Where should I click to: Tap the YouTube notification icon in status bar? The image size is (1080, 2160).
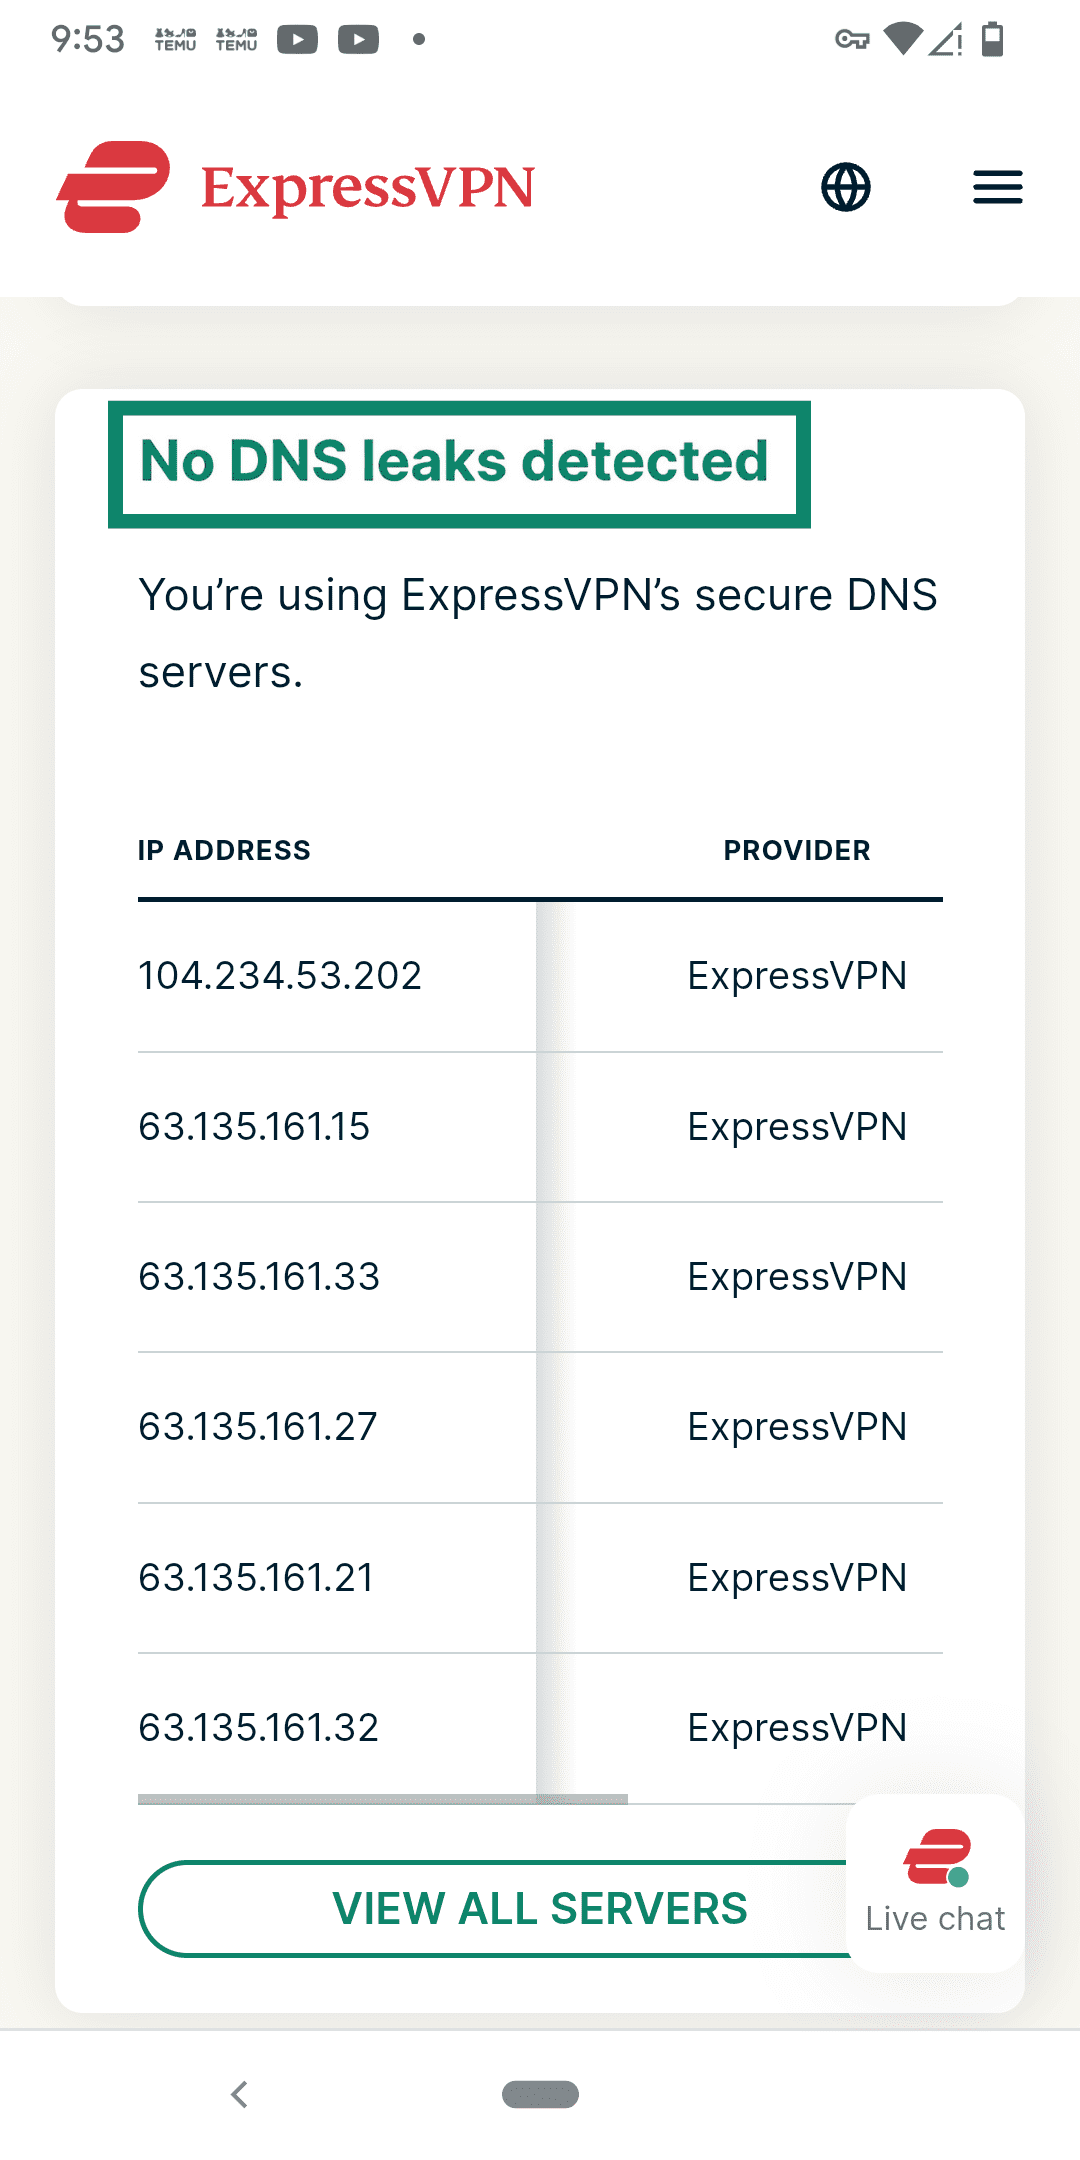[x=299, y=40]
